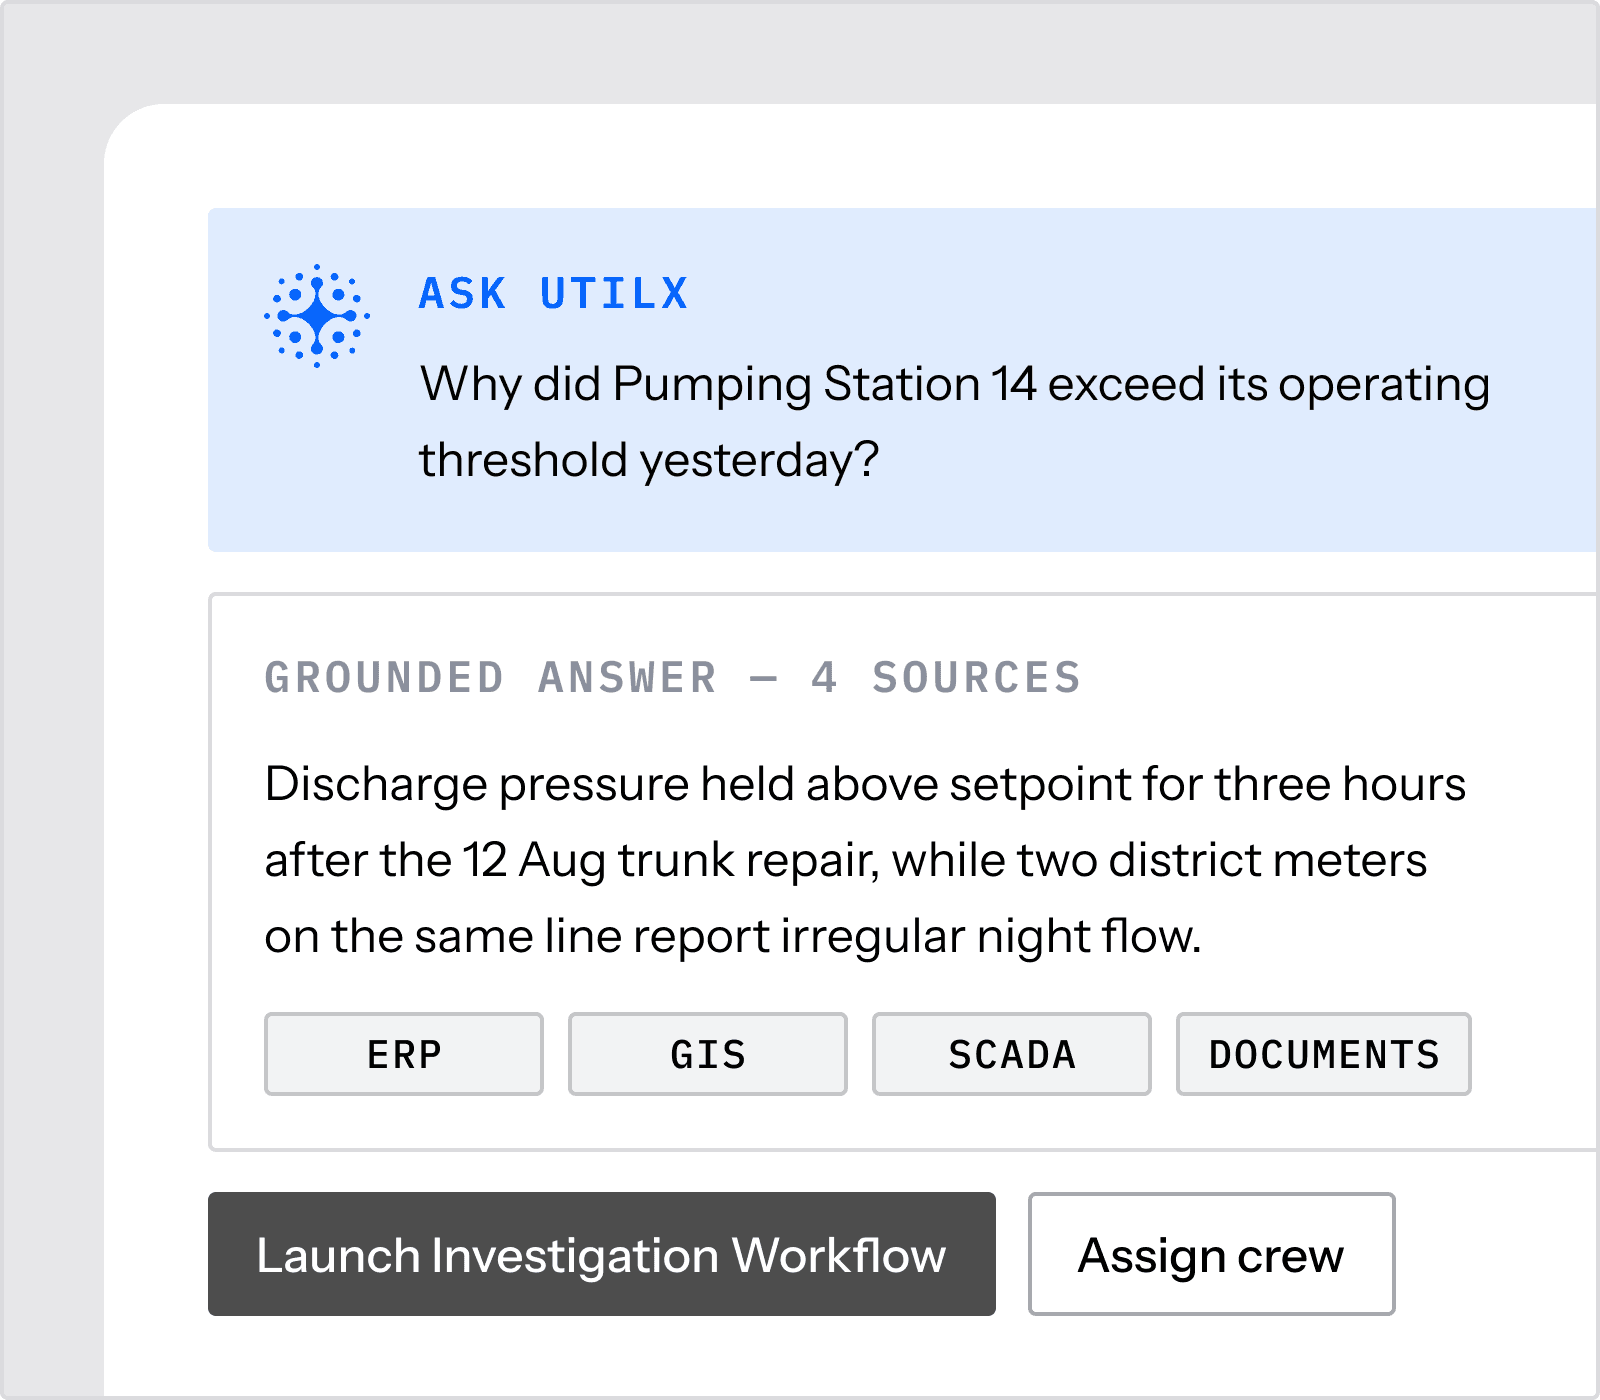Viewport: 1600px width, 1400px height.
Task: Open the GIS source chip
Action: [x=708, y=1054]
